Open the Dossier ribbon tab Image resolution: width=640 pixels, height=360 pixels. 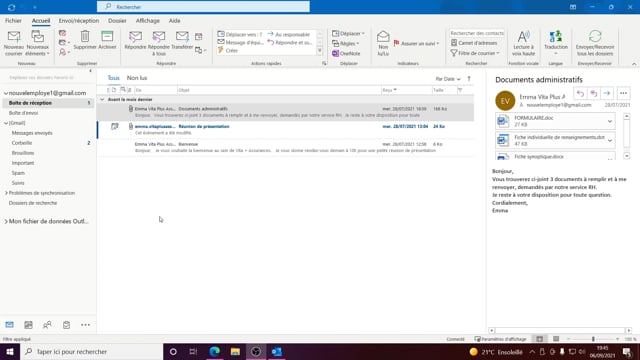(x=117, y=20)
